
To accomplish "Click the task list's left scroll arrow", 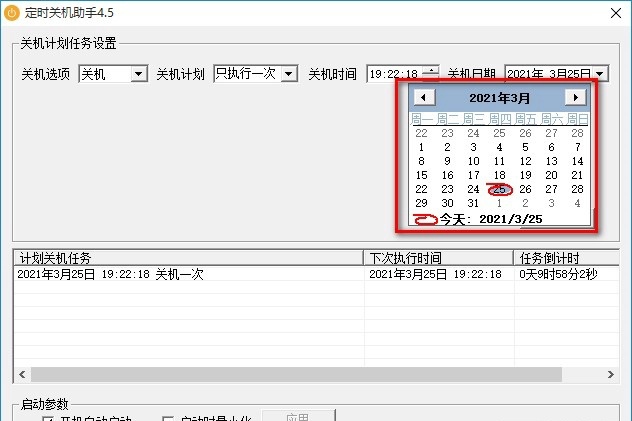I will (x=22, y=375).
